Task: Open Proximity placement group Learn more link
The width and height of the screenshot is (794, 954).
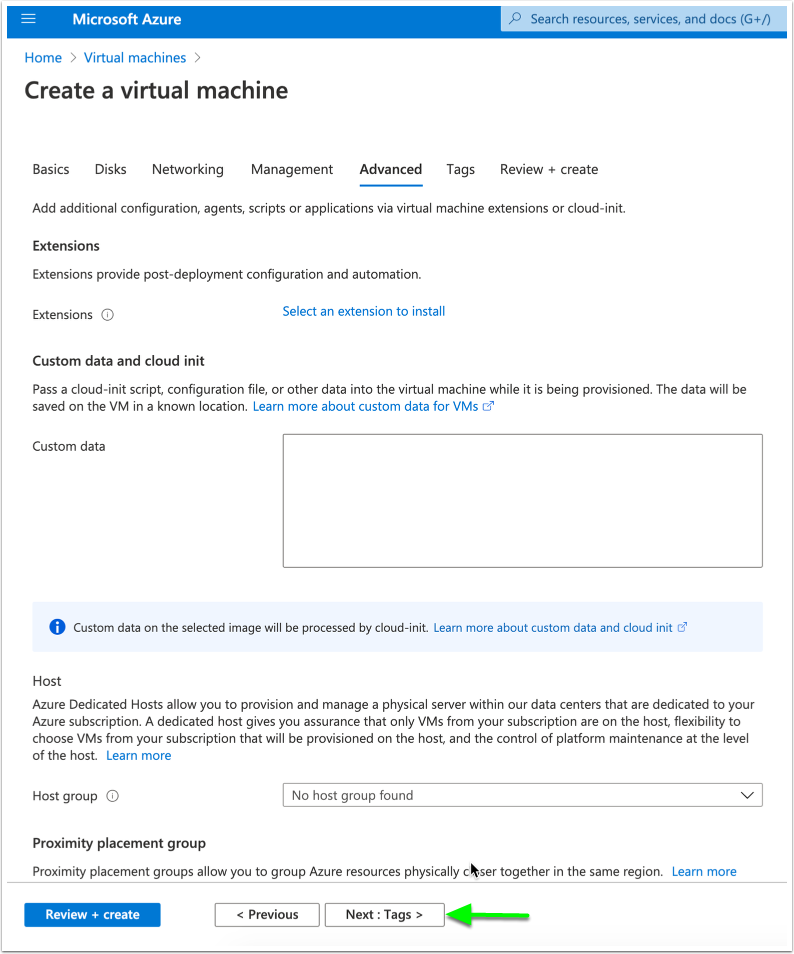Action: tap(704, 872)
